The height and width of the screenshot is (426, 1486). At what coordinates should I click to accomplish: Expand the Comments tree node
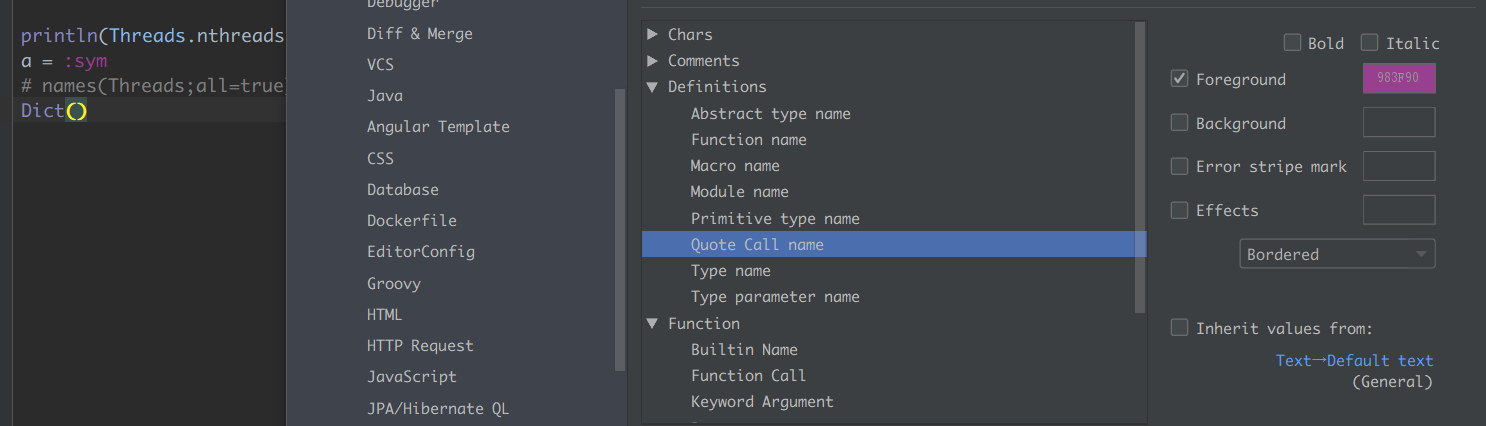[653, 61]
